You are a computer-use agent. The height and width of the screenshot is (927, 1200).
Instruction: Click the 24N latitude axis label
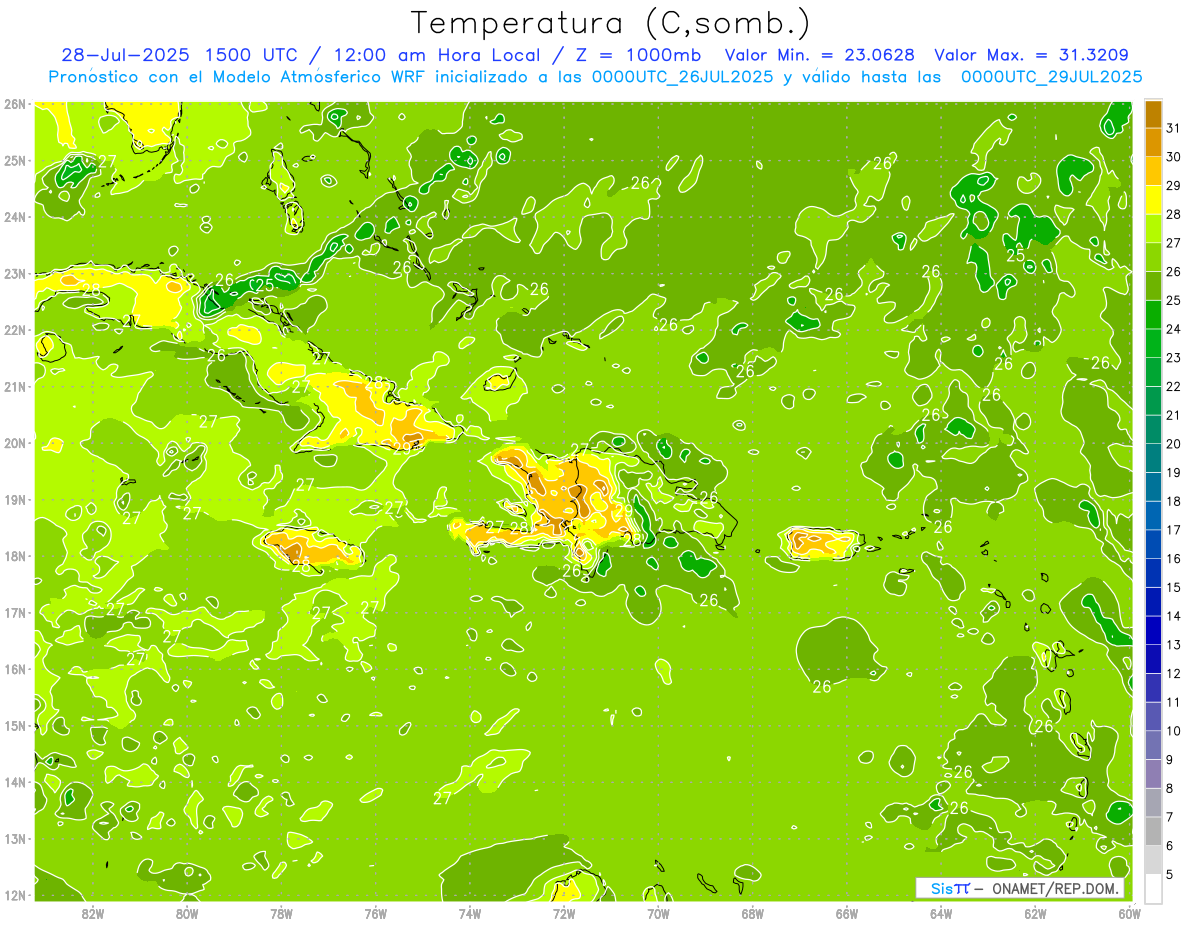[14, 217]
